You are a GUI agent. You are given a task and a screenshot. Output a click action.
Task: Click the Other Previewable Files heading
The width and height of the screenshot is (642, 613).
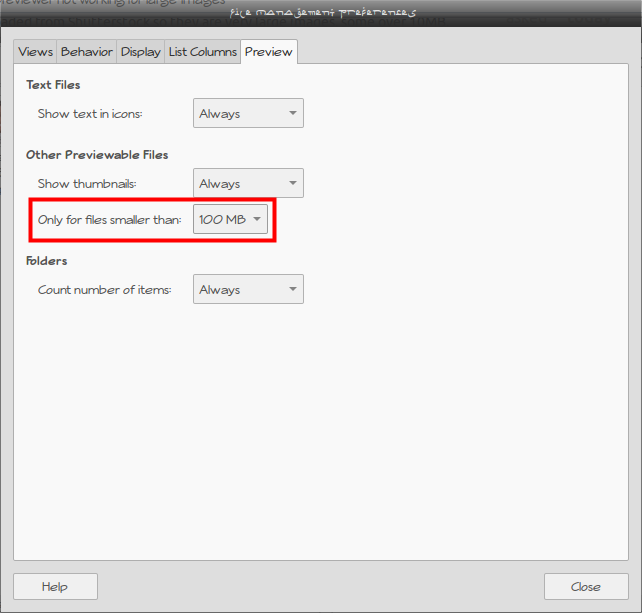pyautogui.click(x=97, y=155)
